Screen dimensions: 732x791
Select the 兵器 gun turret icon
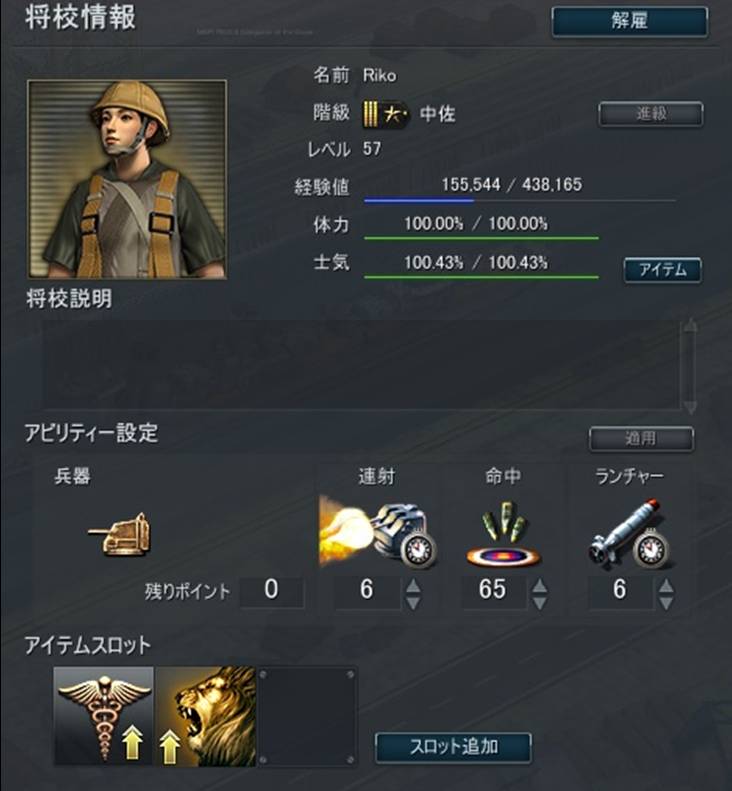[120, 535]
